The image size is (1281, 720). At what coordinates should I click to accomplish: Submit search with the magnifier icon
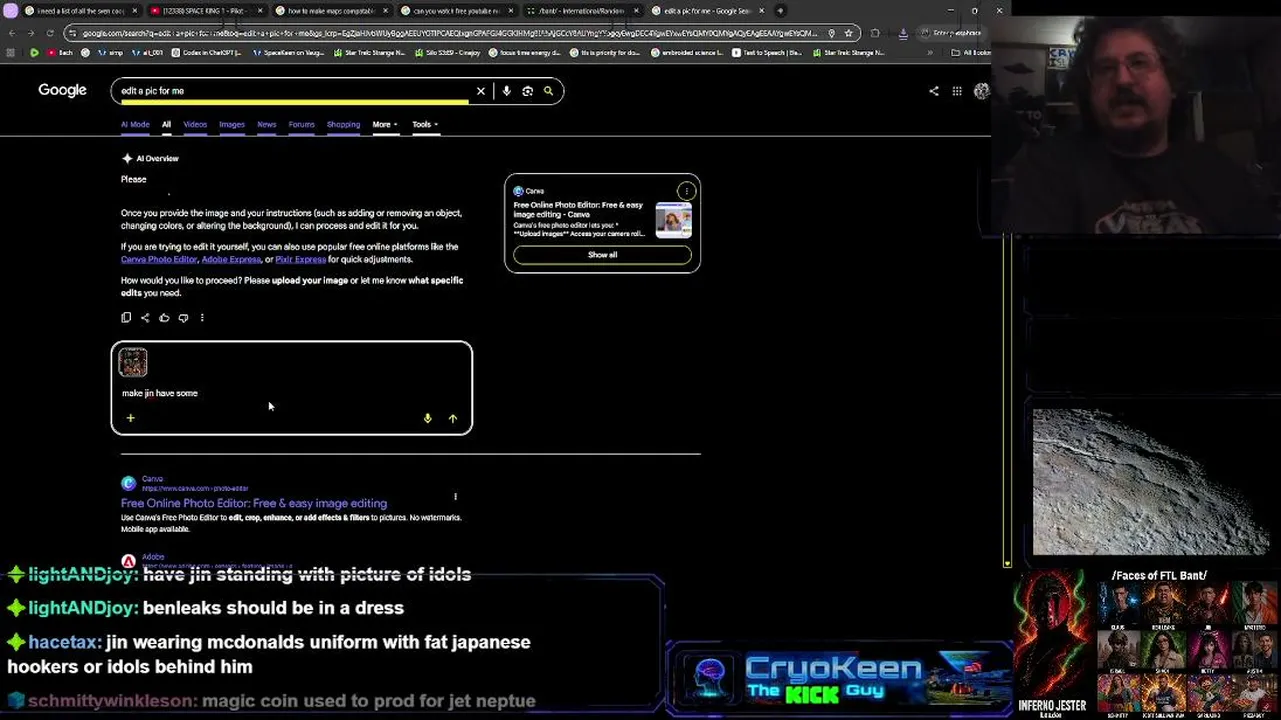[548, 91]
